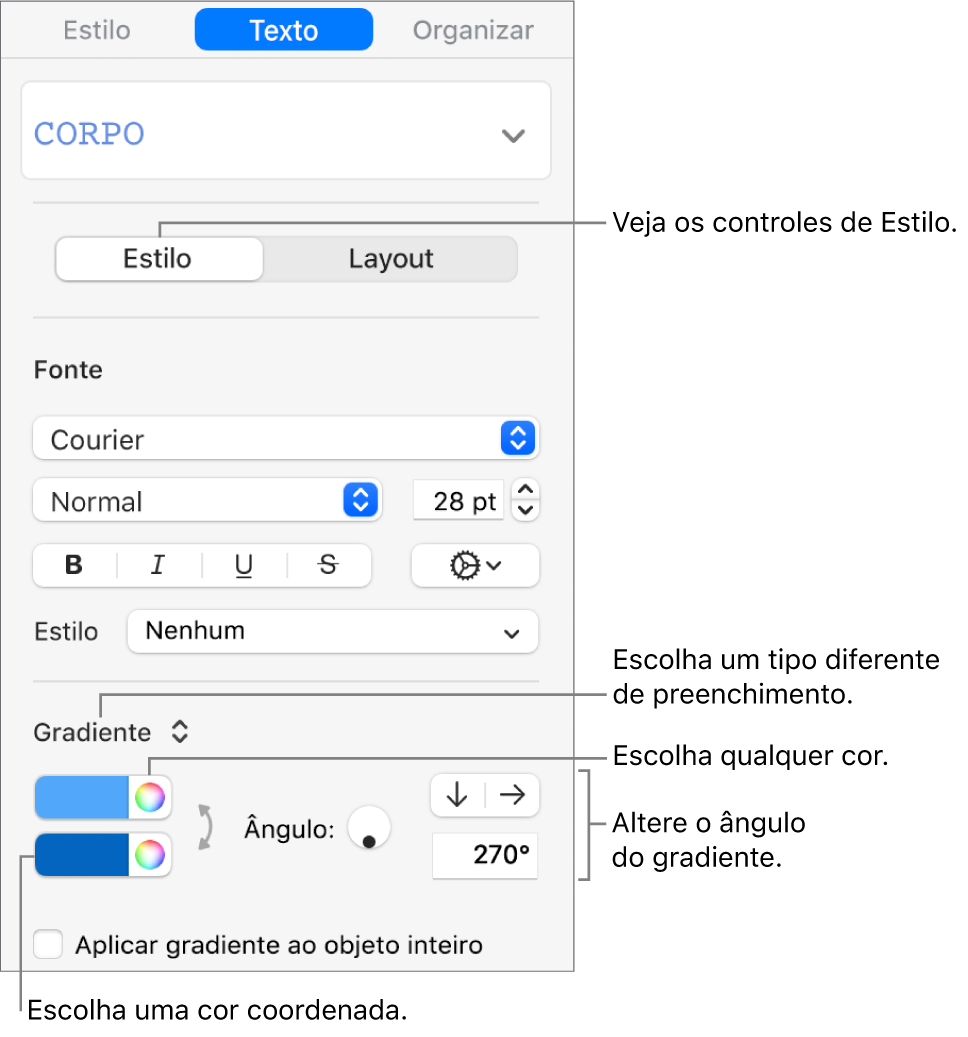This screenshot has height=1037, width=968.
Task: Open the Courier font dropdown
Action: (286, 439)
